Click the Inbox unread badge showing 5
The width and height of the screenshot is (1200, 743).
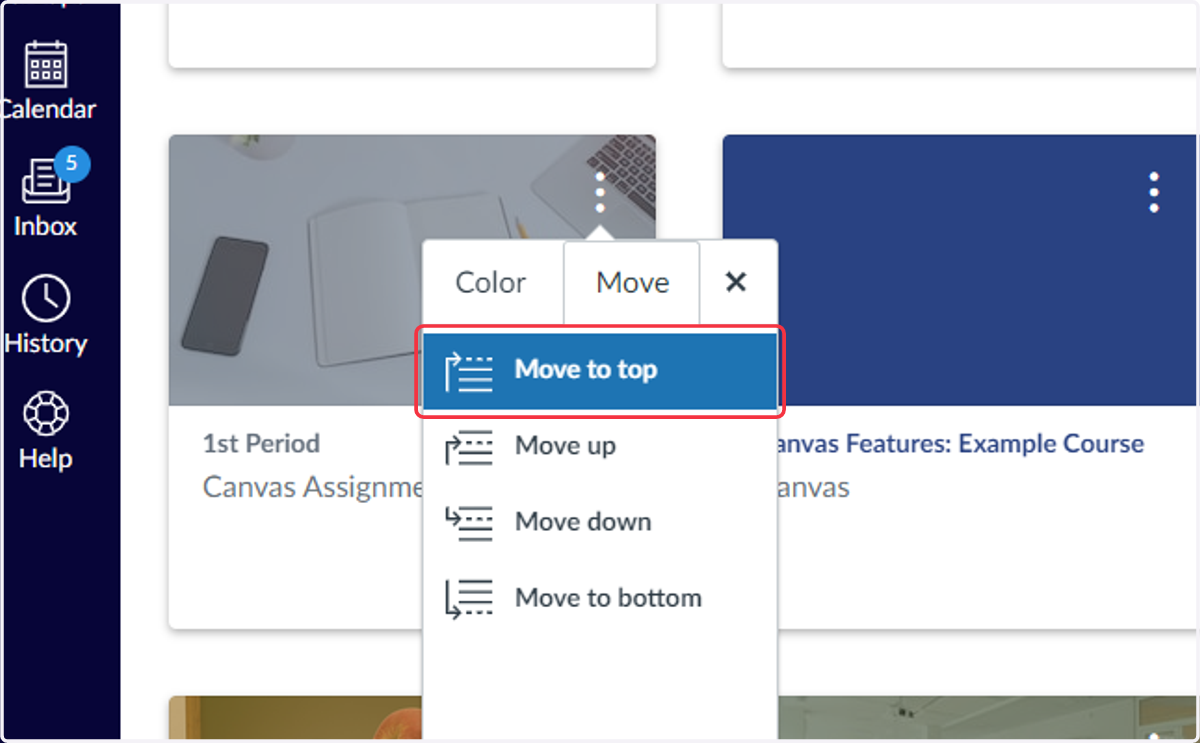[72, 164]
